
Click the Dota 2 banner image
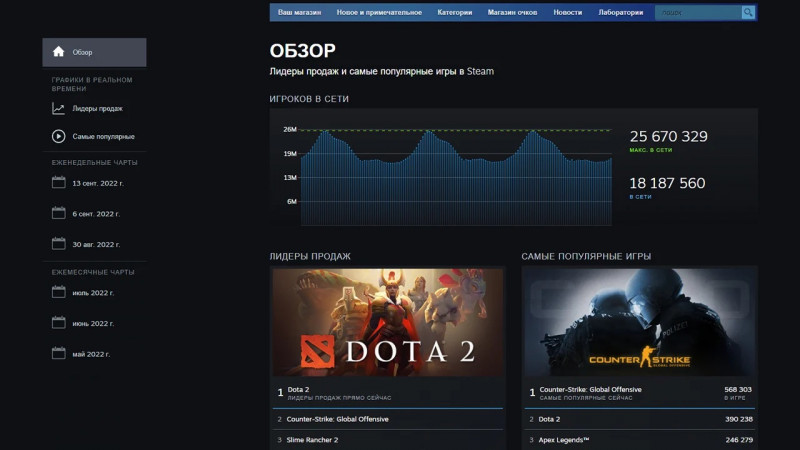388,322
